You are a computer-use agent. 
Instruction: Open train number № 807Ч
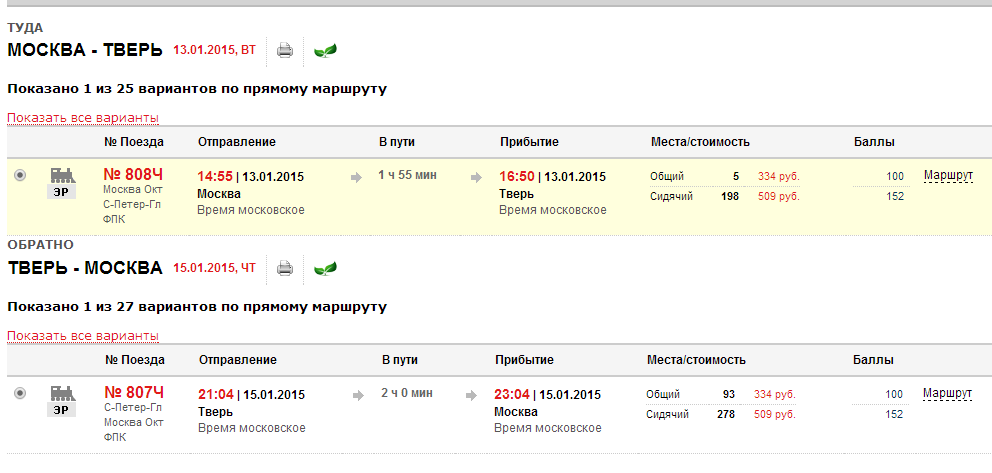coord(133,392)
